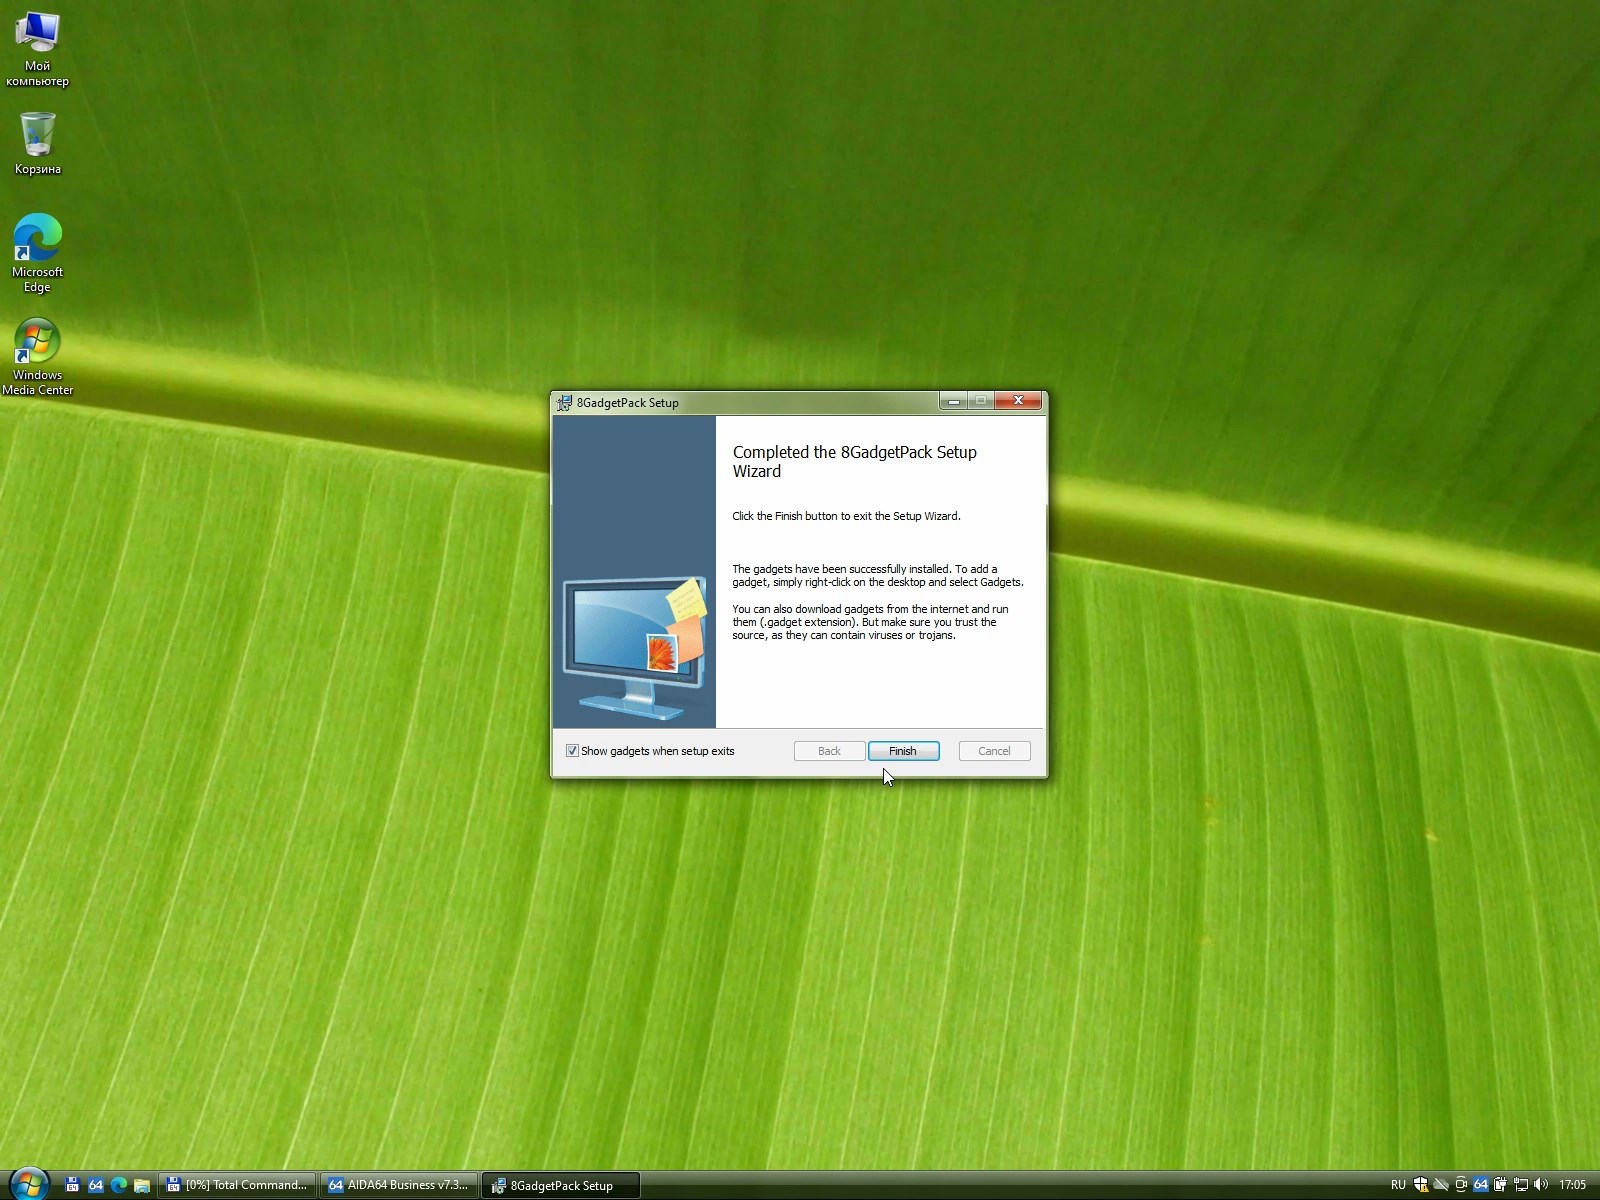Select the Recycle Bin (Корзина) desktop icon

(x=37, y=143)
